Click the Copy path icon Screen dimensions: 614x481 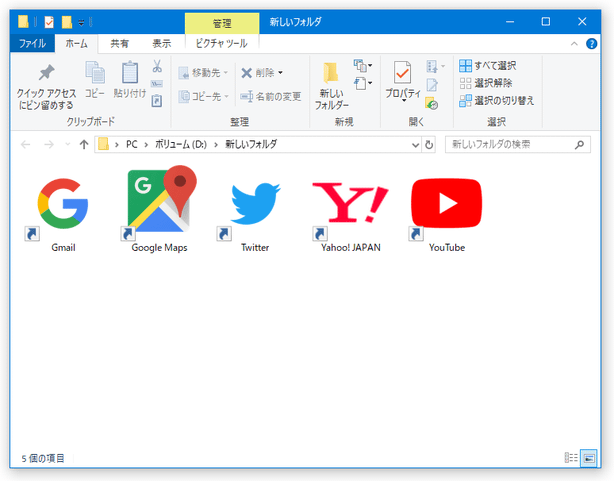[x=157, y=84]
